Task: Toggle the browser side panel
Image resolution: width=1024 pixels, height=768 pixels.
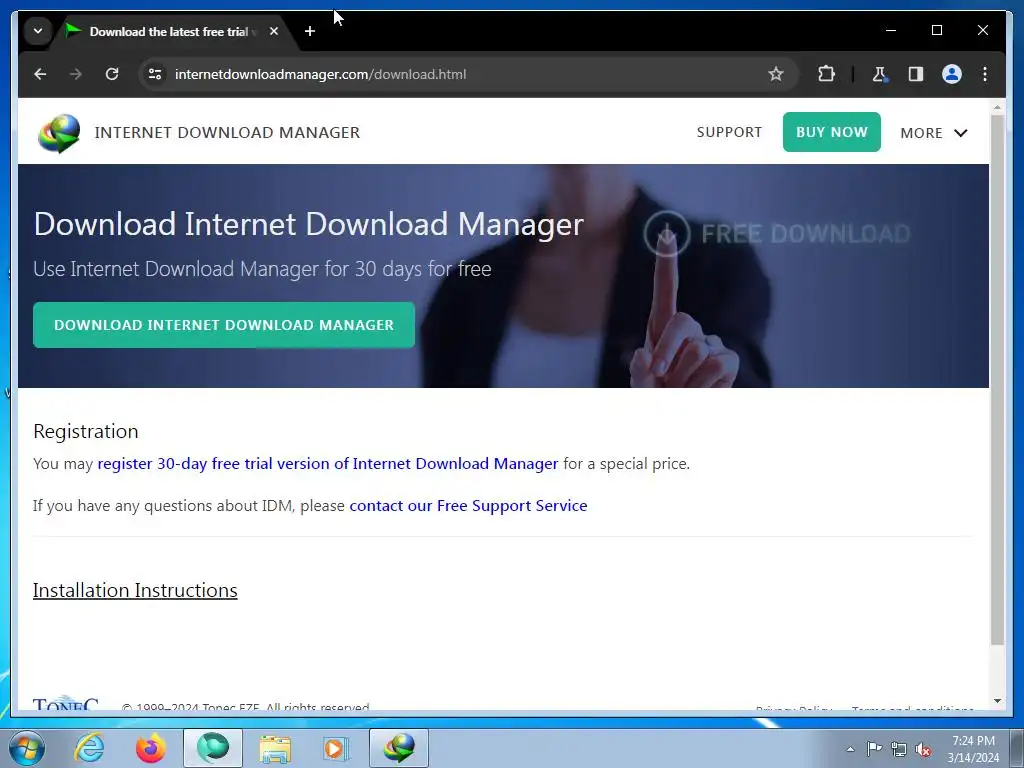Action: tap(916, 74)
